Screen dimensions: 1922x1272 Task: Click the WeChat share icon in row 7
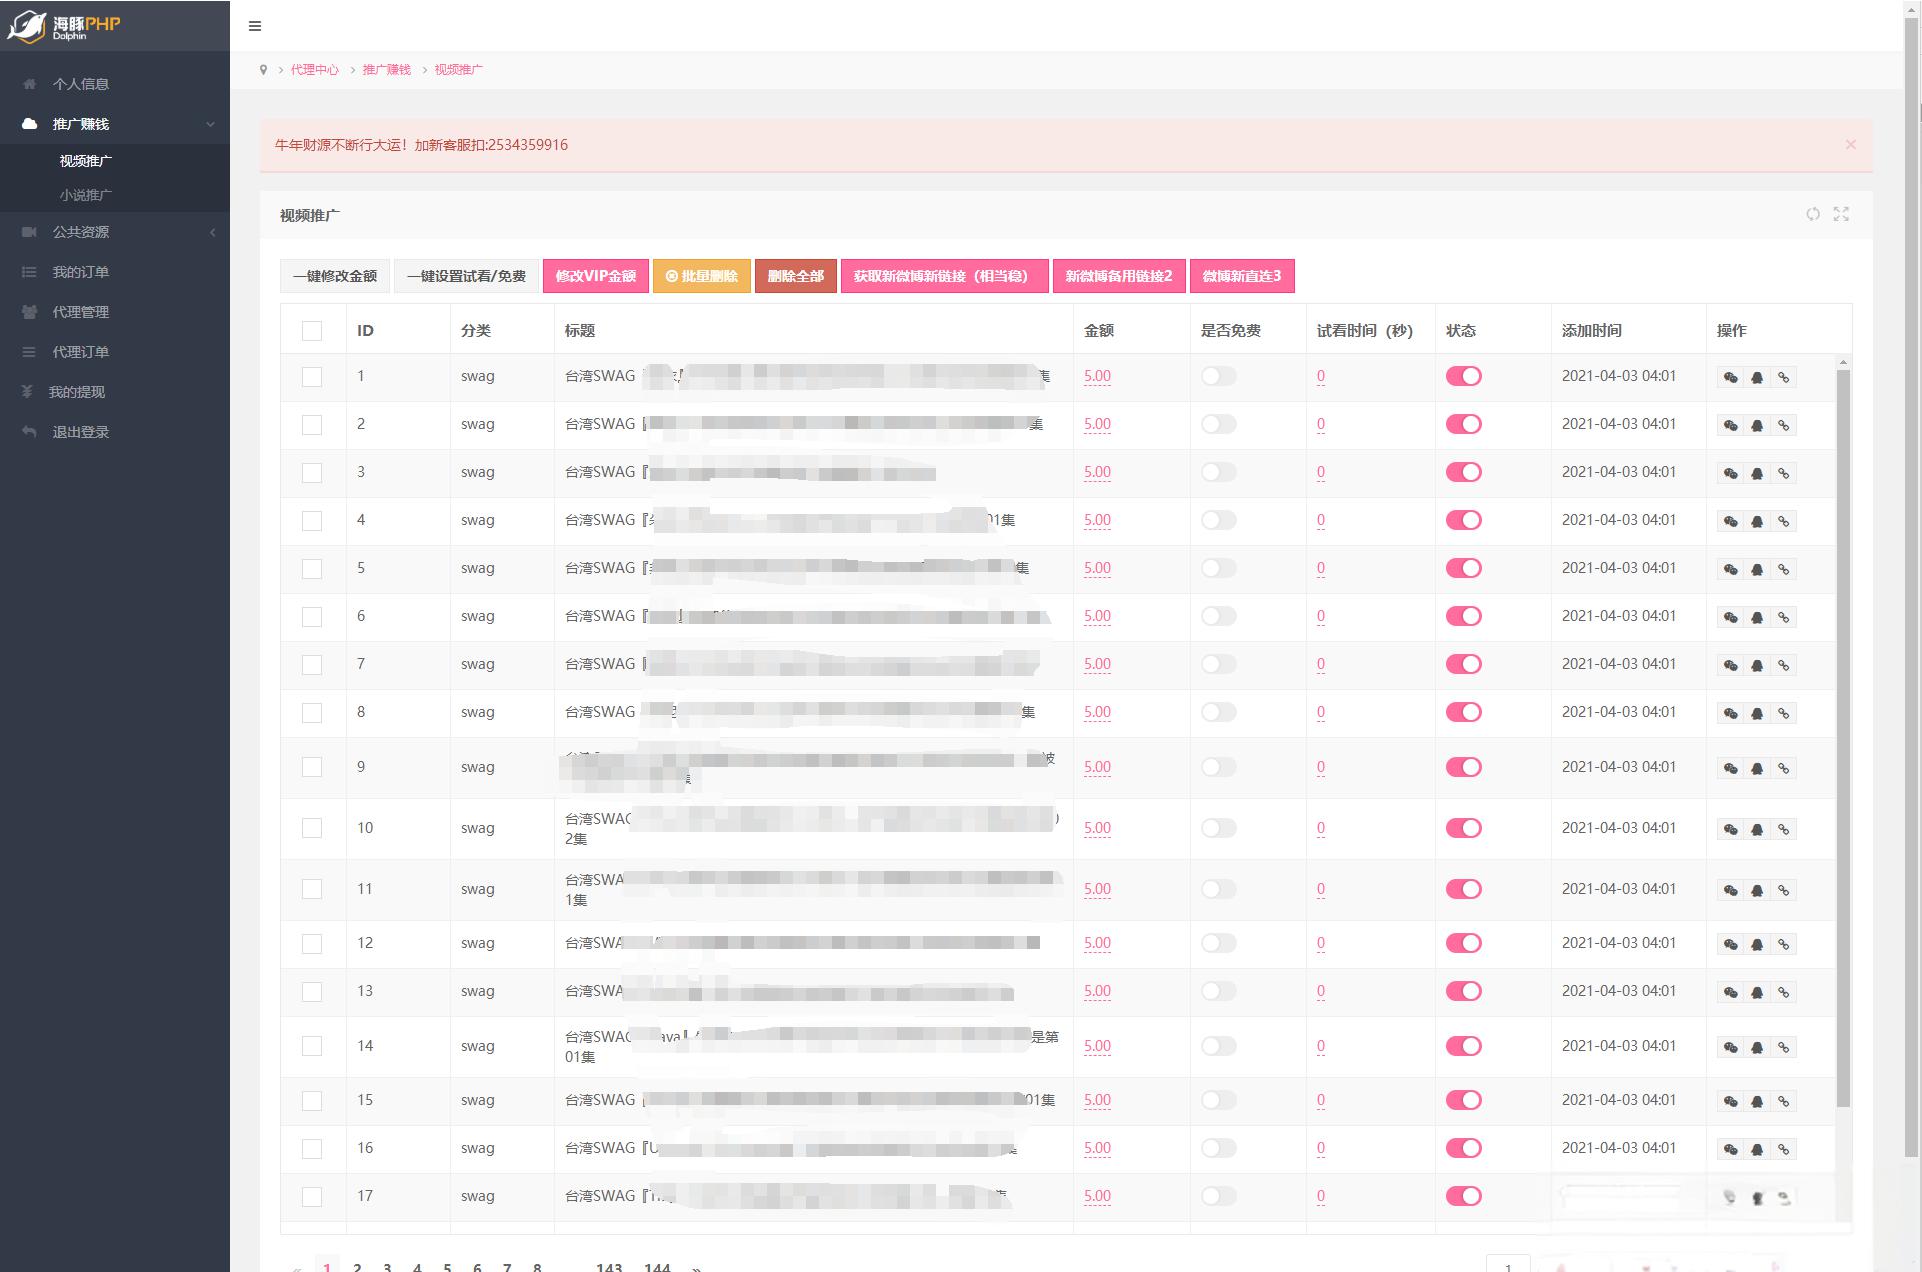1730,665
